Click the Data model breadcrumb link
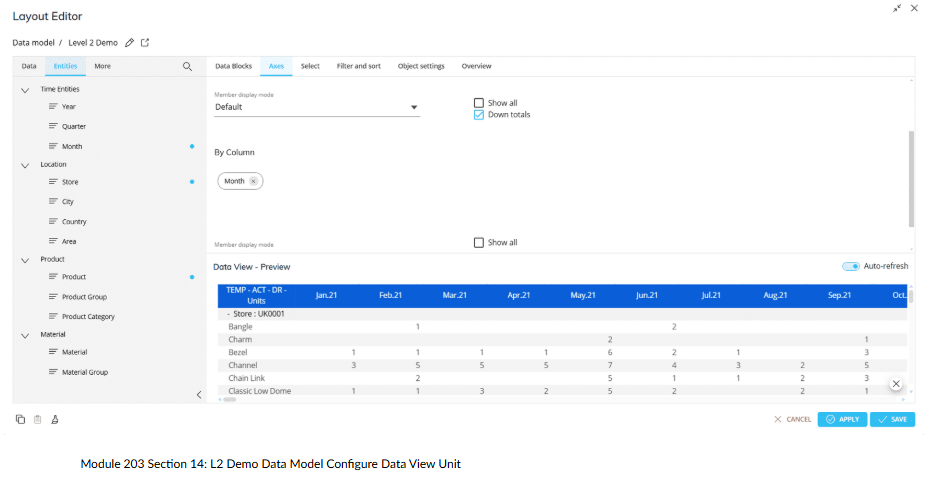This screenshot has width=937, height=478. [x=33, y=43]
